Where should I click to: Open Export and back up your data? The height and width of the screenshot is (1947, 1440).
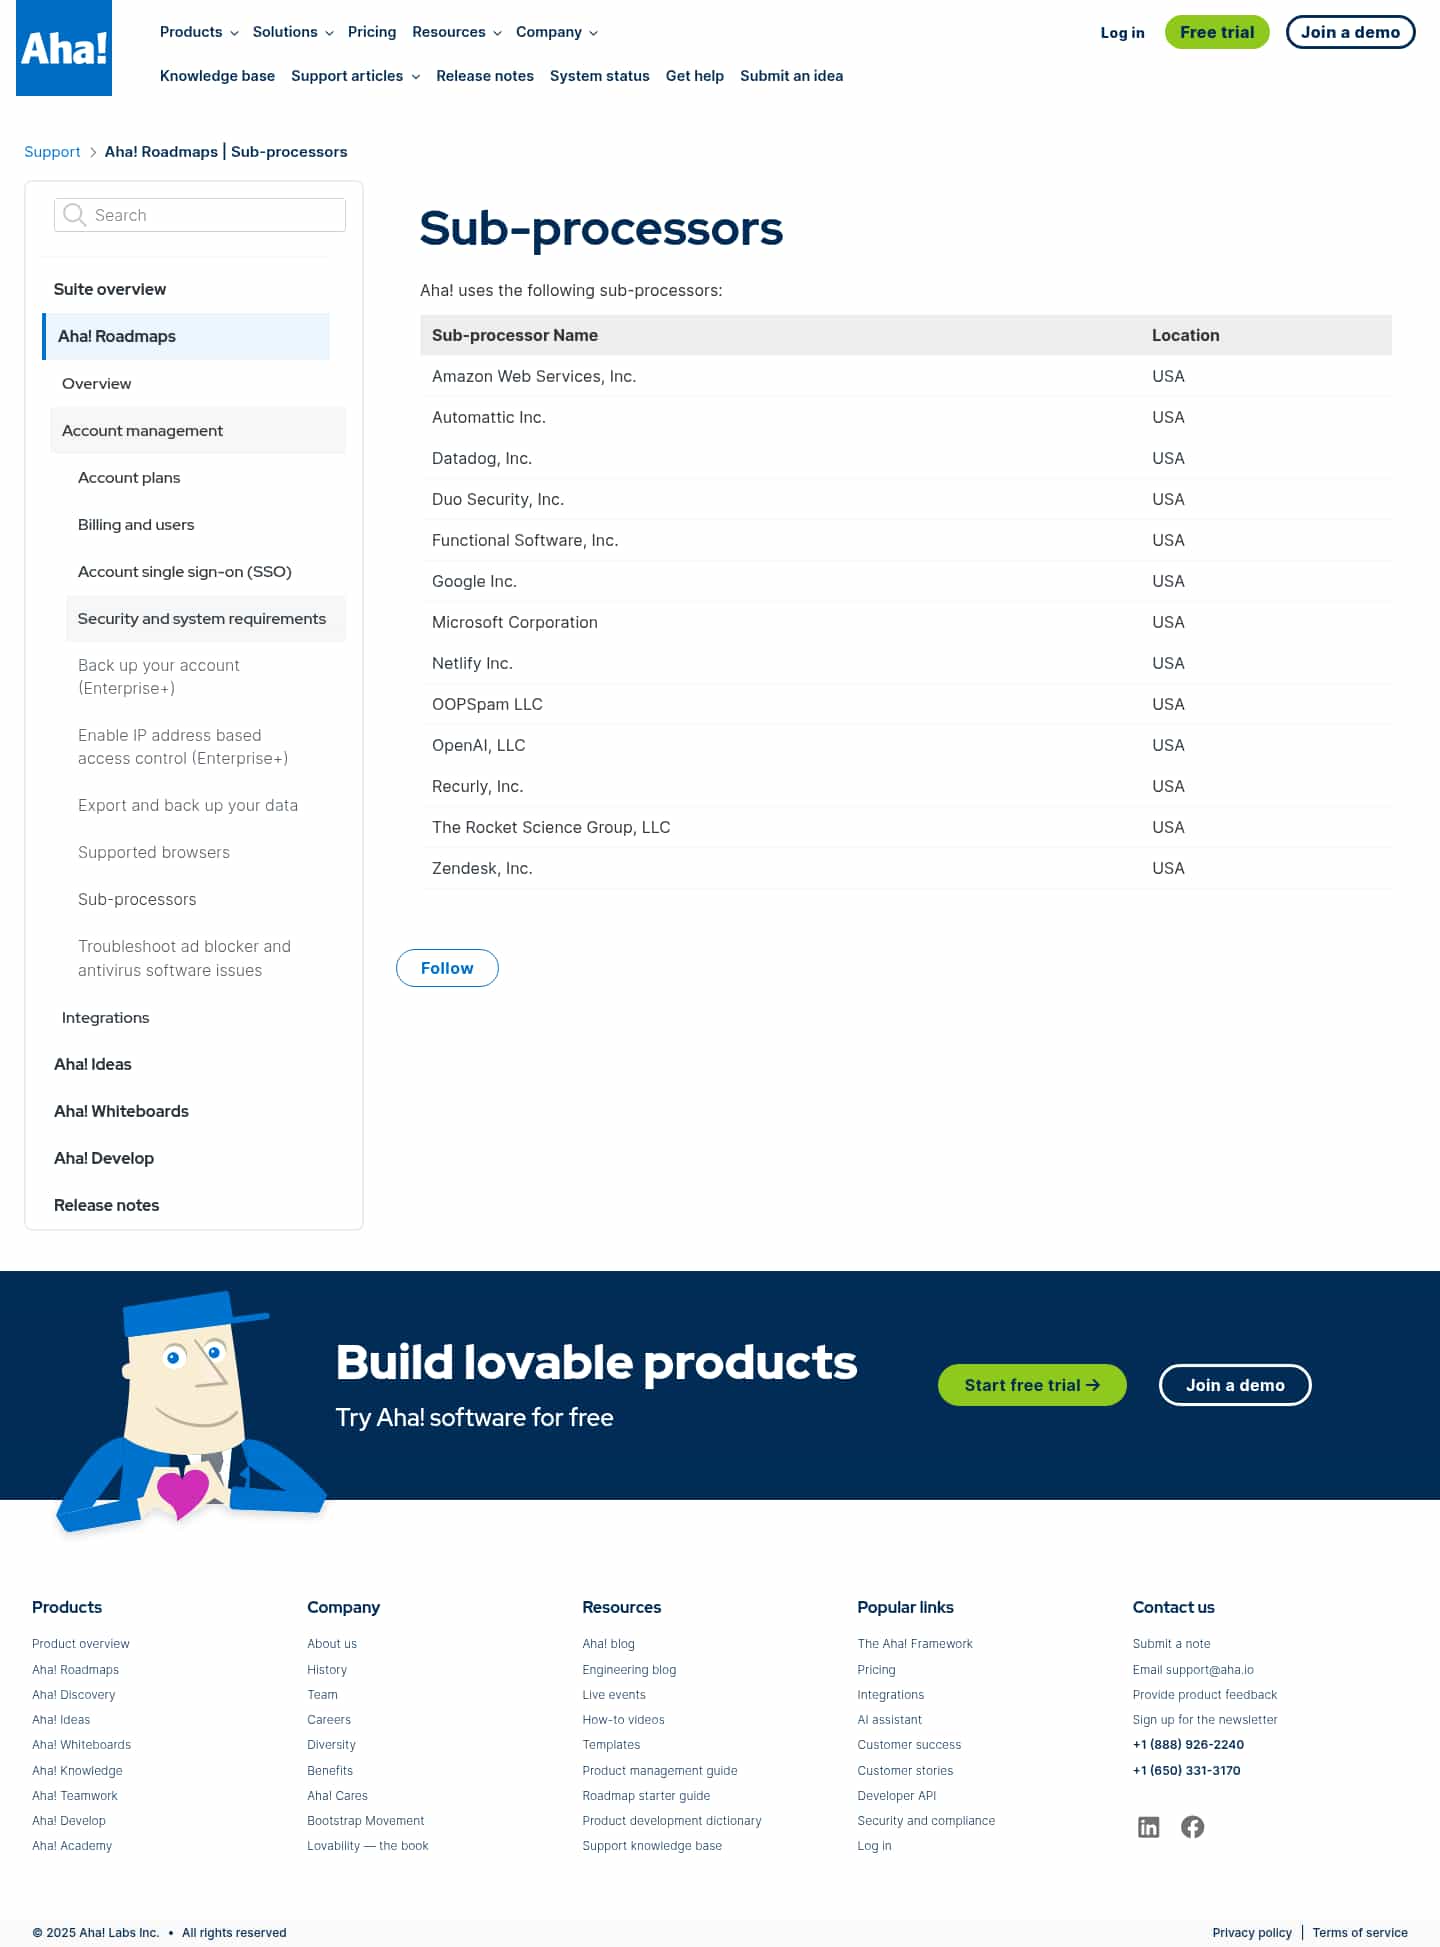(188, 805)
